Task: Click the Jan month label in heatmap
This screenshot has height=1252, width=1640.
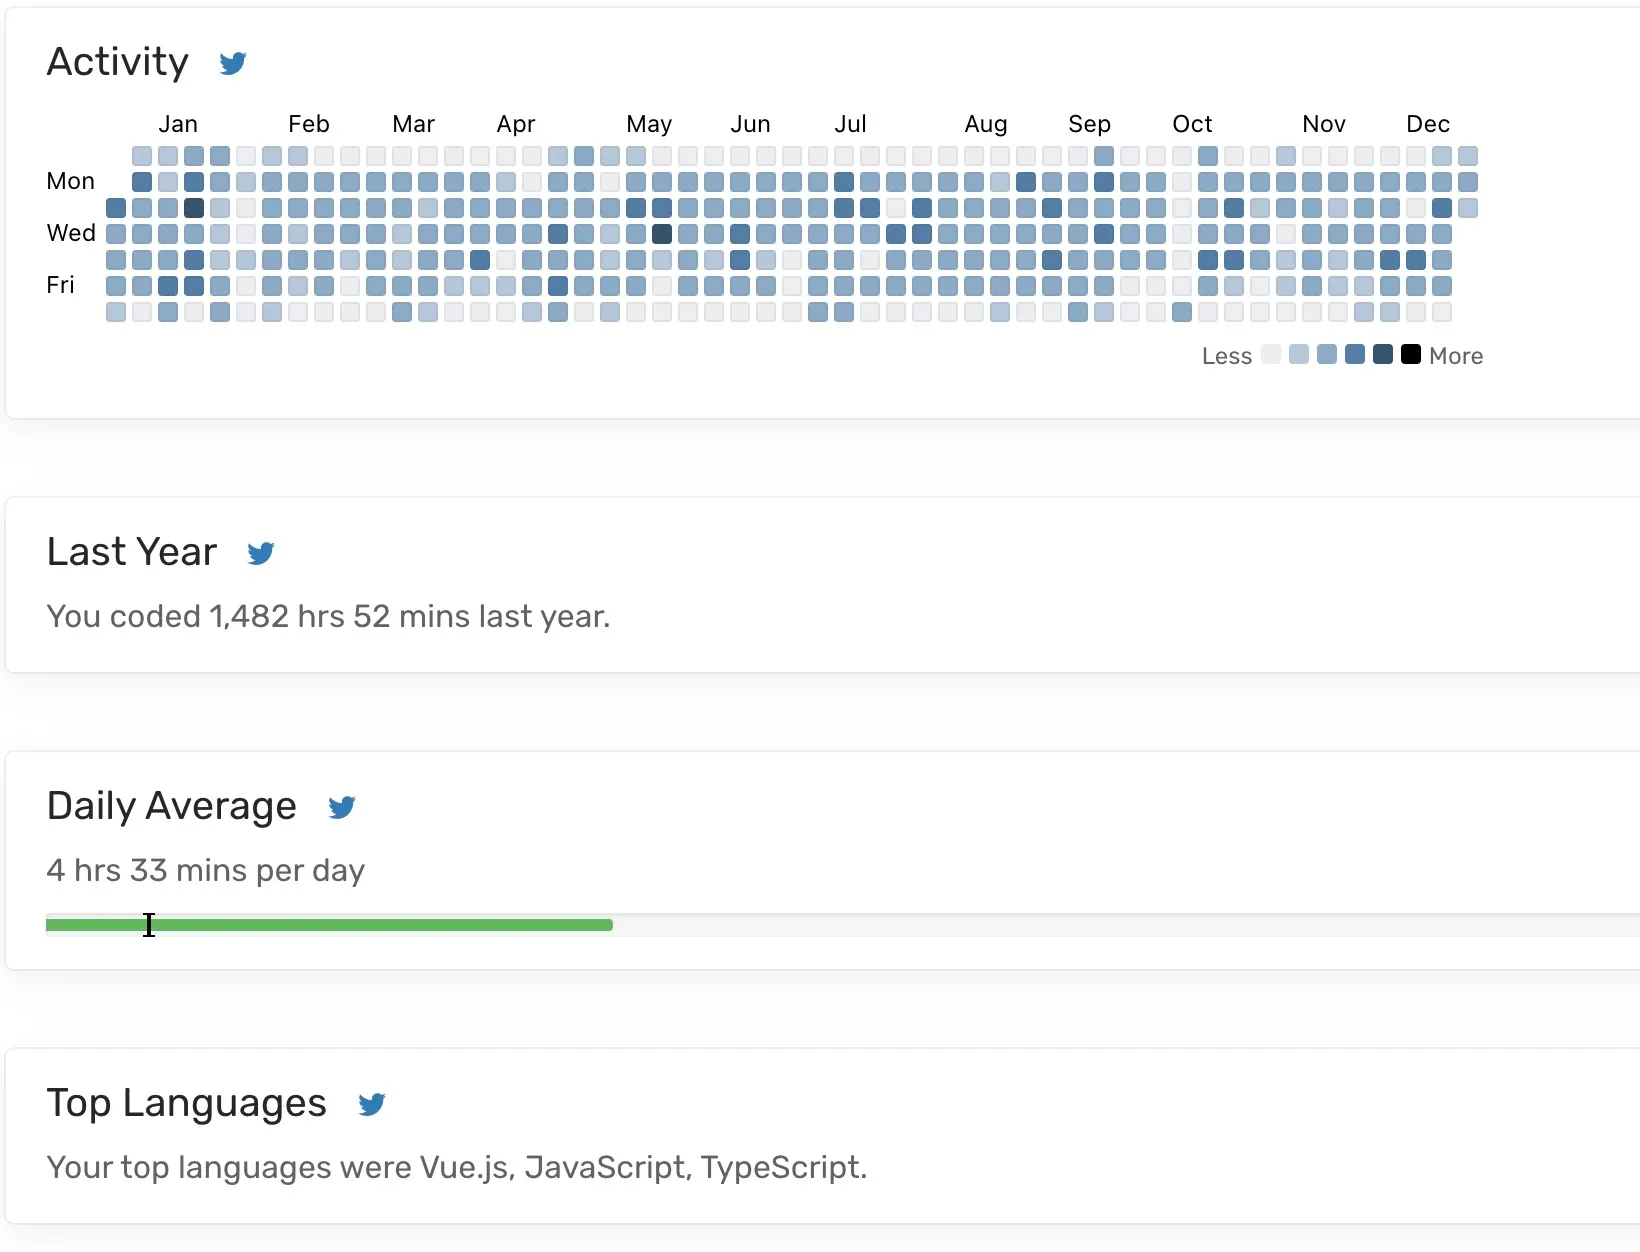Action: pyautogui.click(x=178, y=124)
